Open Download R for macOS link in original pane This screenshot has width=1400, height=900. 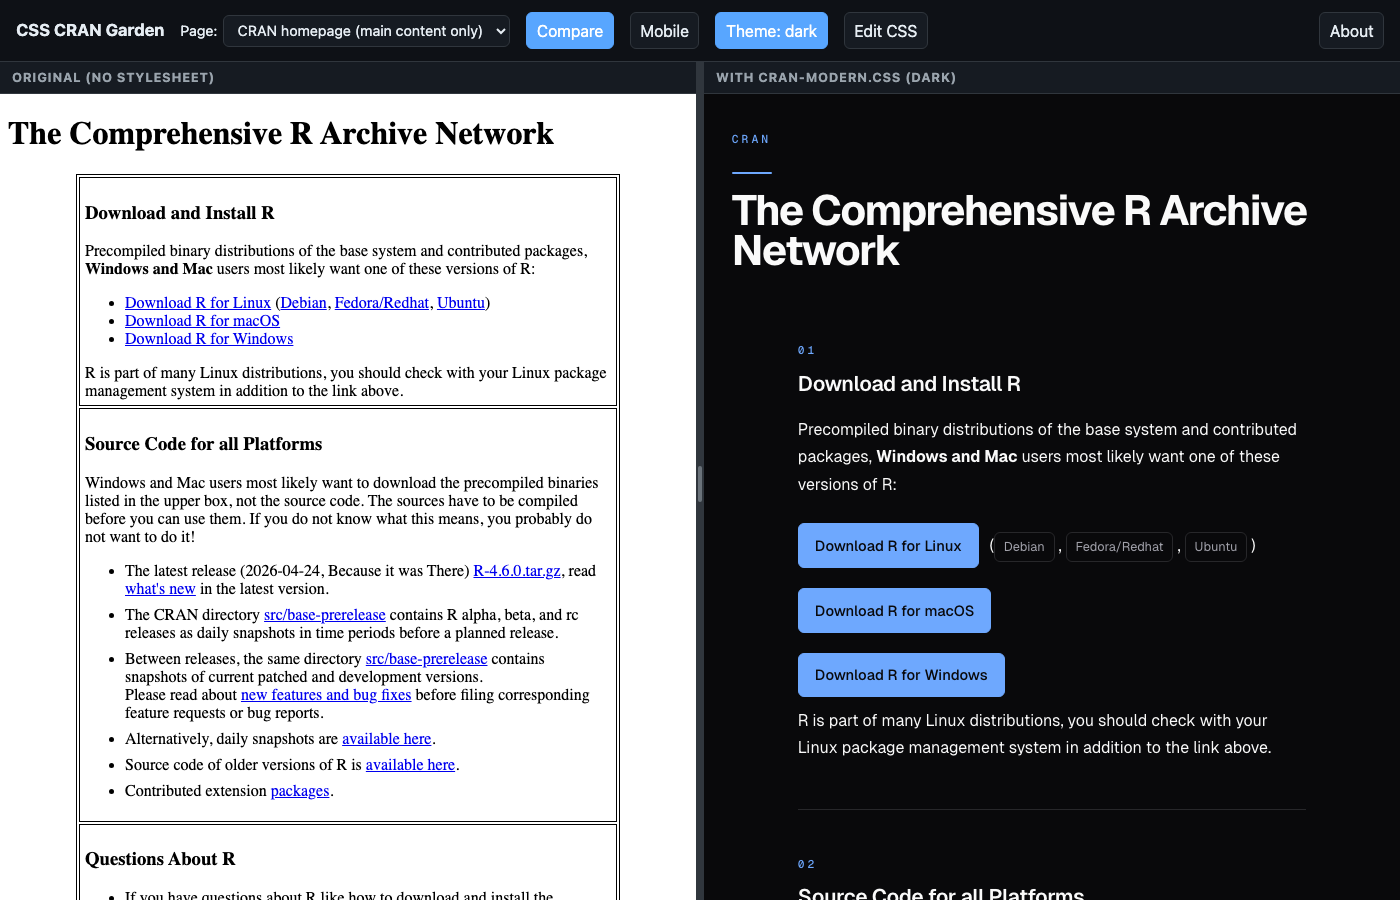[x=202, y=321]
